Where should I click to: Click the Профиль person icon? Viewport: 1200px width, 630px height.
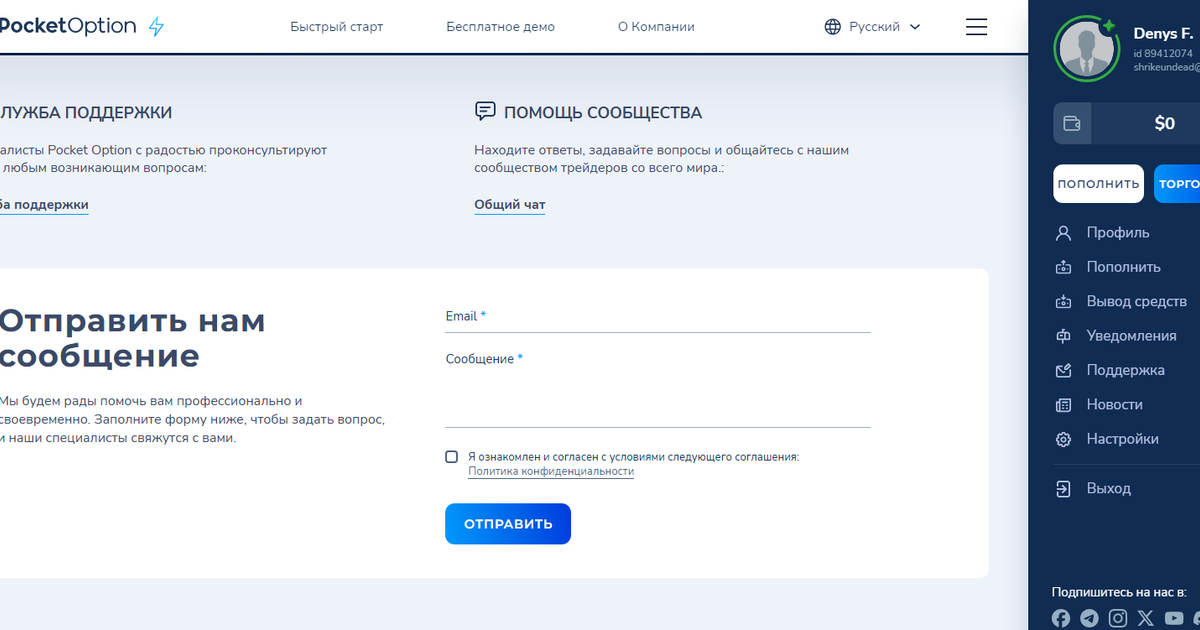click(x=1064, y=233)
